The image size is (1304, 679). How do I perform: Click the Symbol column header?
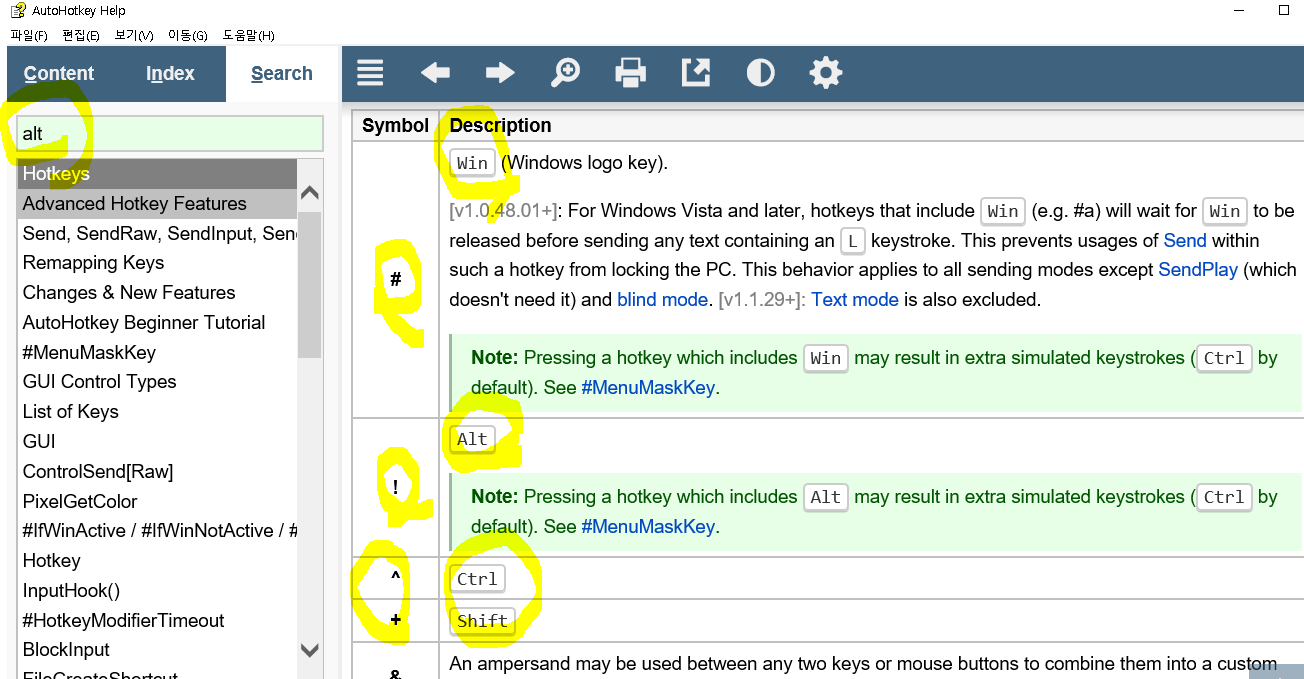[395, 125]
